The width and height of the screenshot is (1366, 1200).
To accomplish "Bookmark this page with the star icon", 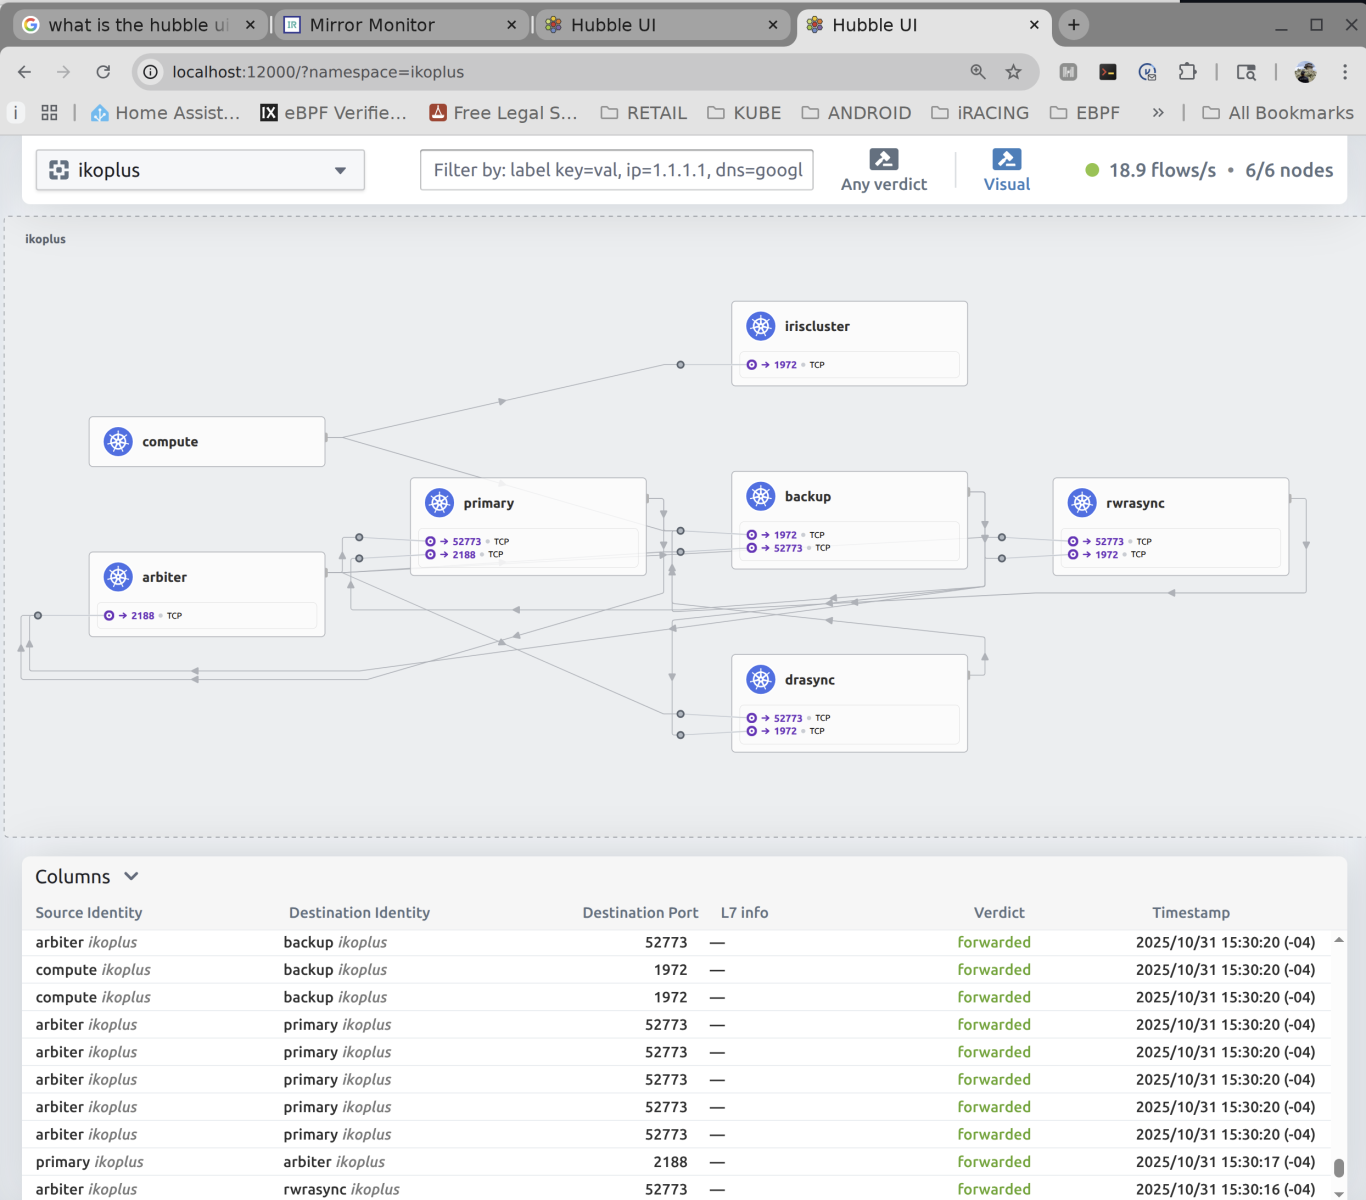I will [x=1013, y=72].
